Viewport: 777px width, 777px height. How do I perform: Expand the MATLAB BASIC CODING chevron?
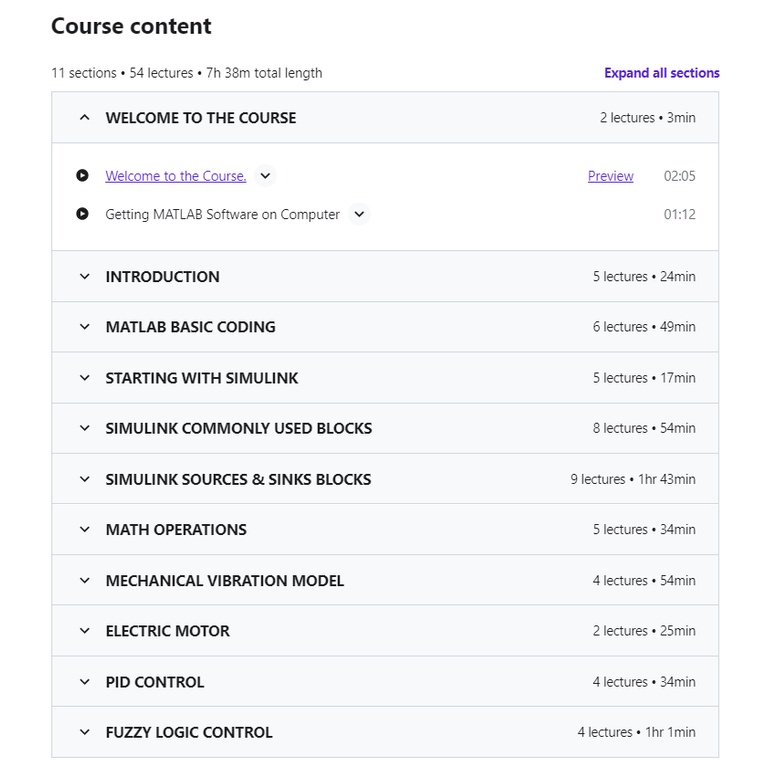[85, 327]
